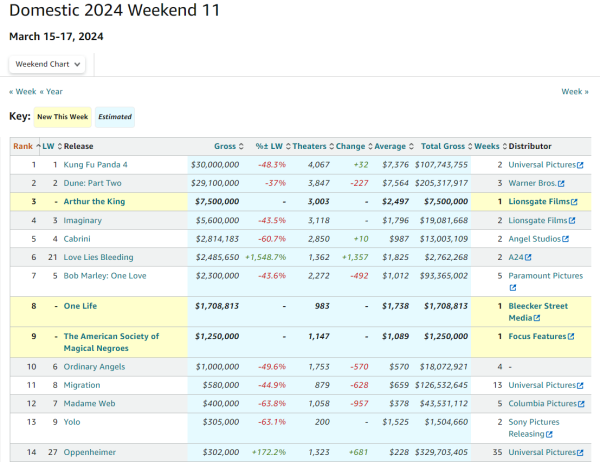Open the Ordinary Angels release link
600x462 pixels.
(94, 366)
